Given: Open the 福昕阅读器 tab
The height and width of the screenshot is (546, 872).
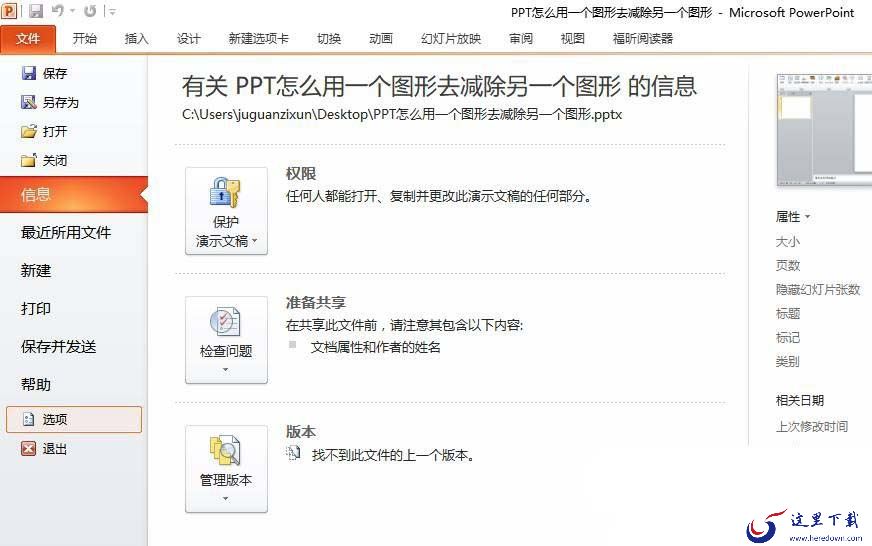Looking at the screenshot, I should [643, 38].
